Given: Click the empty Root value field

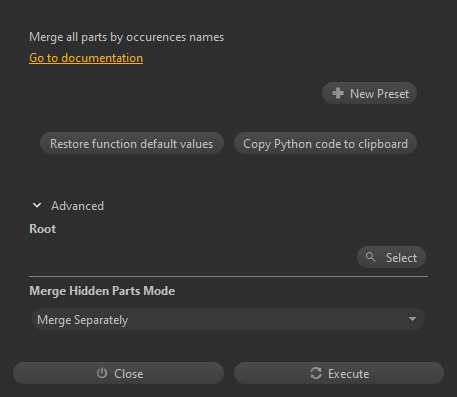Looking at the screenshot, I should [192, 257].
